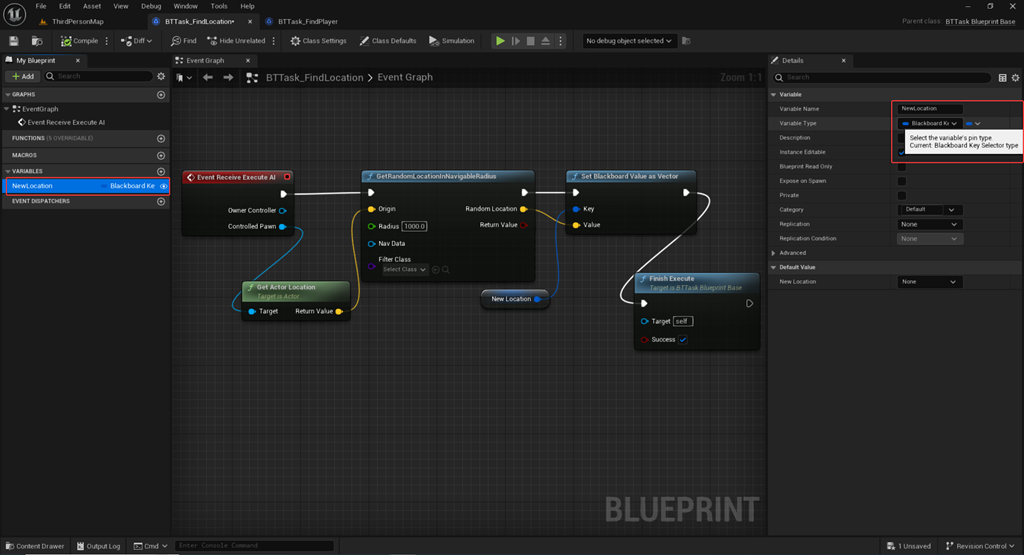Screen dimensions: 1024x555
Task: Toggle Blueprint Read Only checkbox
Action: pyautogui.click(x=902, y=166)
